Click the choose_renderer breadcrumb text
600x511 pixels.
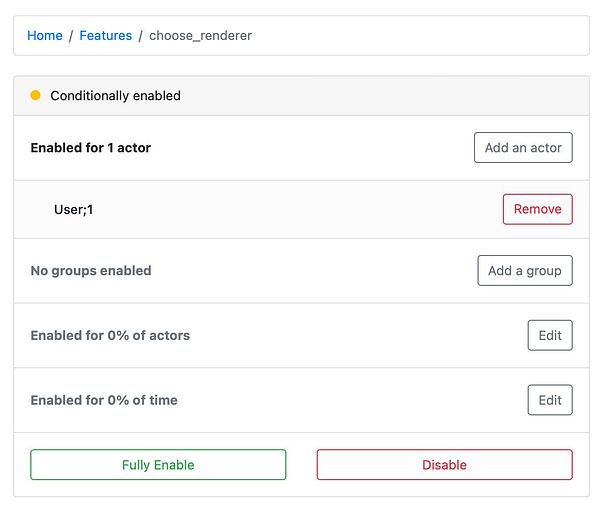200,36
